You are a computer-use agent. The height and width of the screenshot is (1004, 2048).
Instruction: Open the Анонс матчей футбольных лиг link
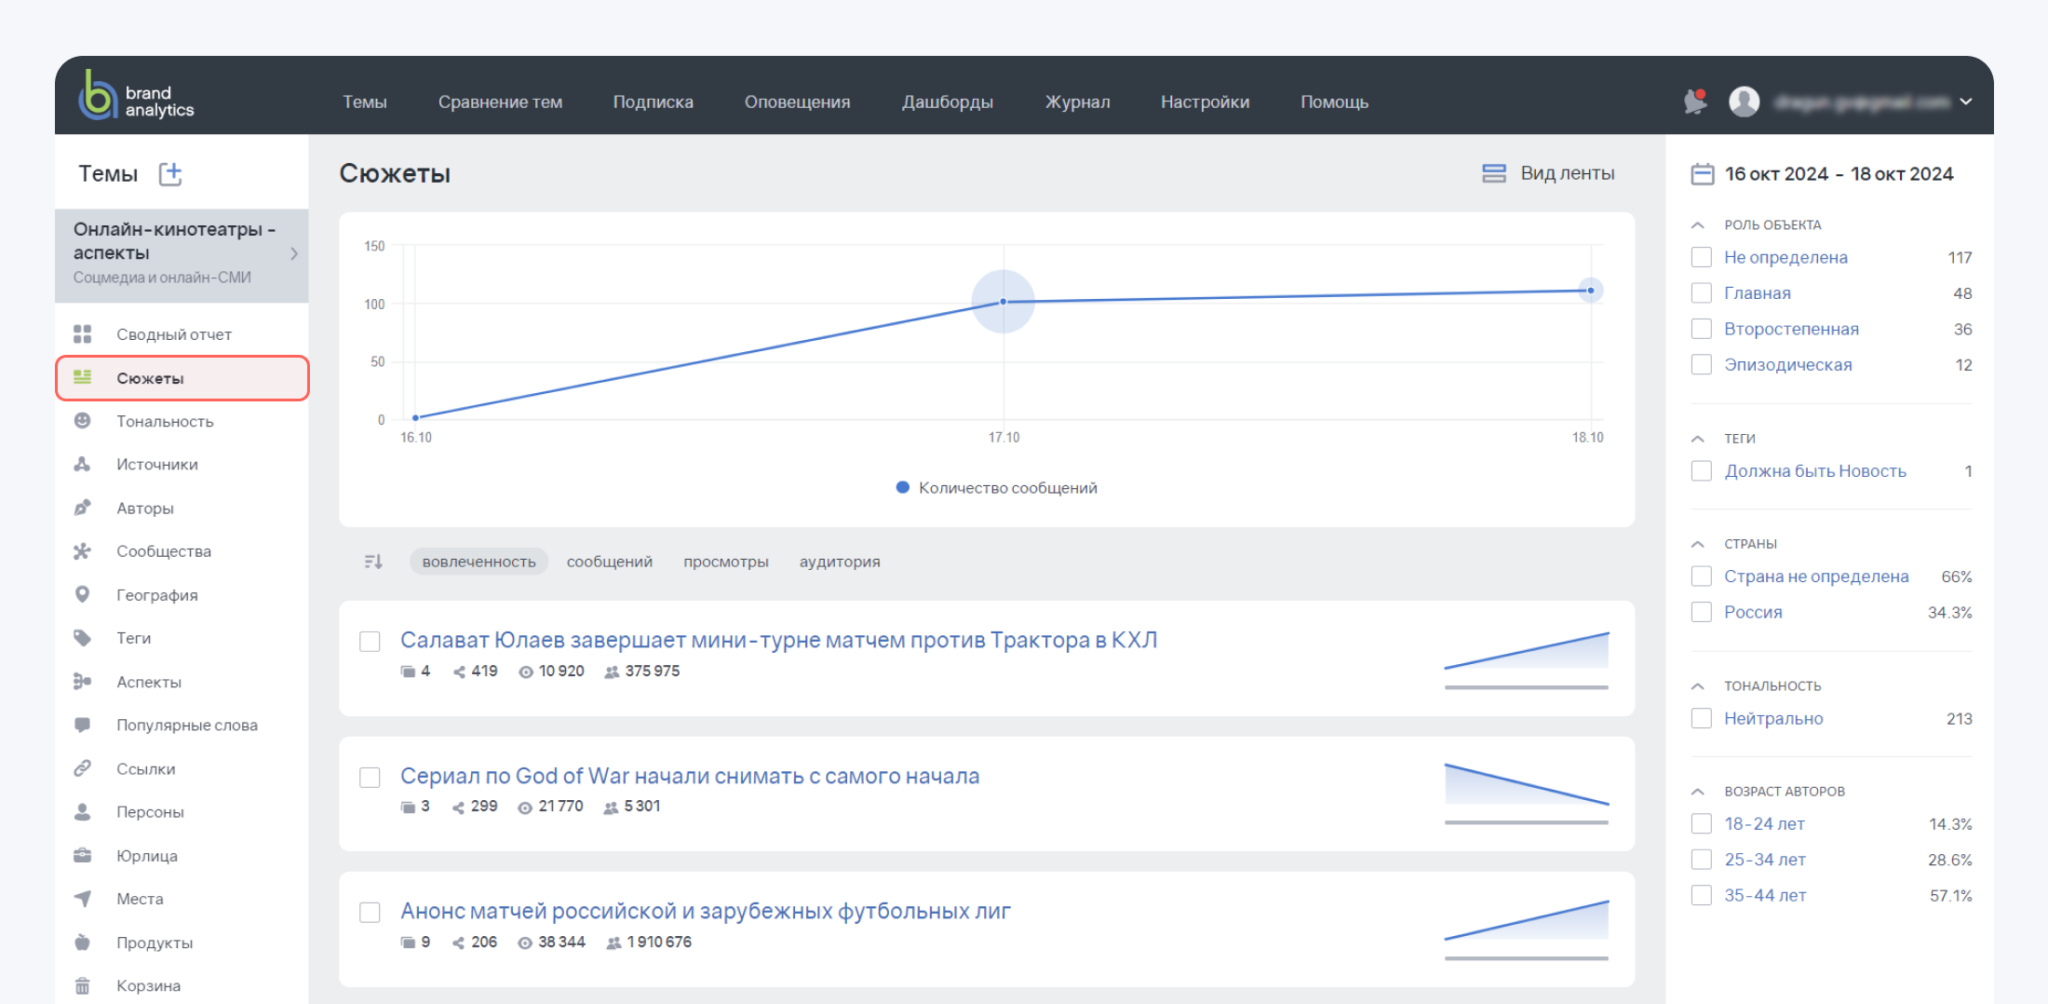point(705,911)
